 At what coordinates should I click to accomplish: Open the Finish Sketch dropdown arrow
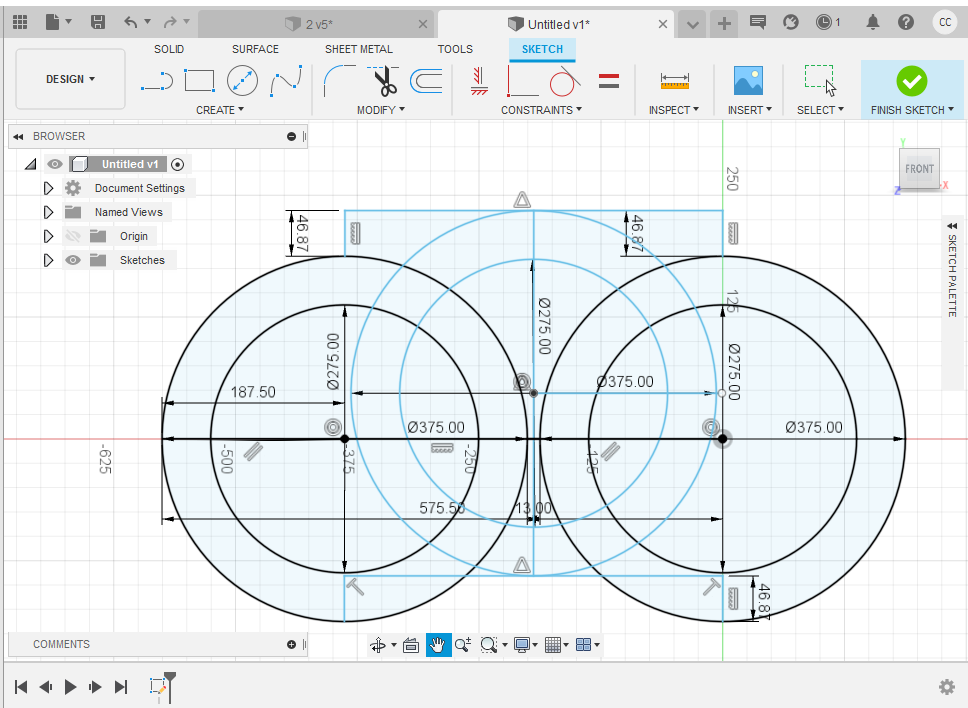(951, 110)
